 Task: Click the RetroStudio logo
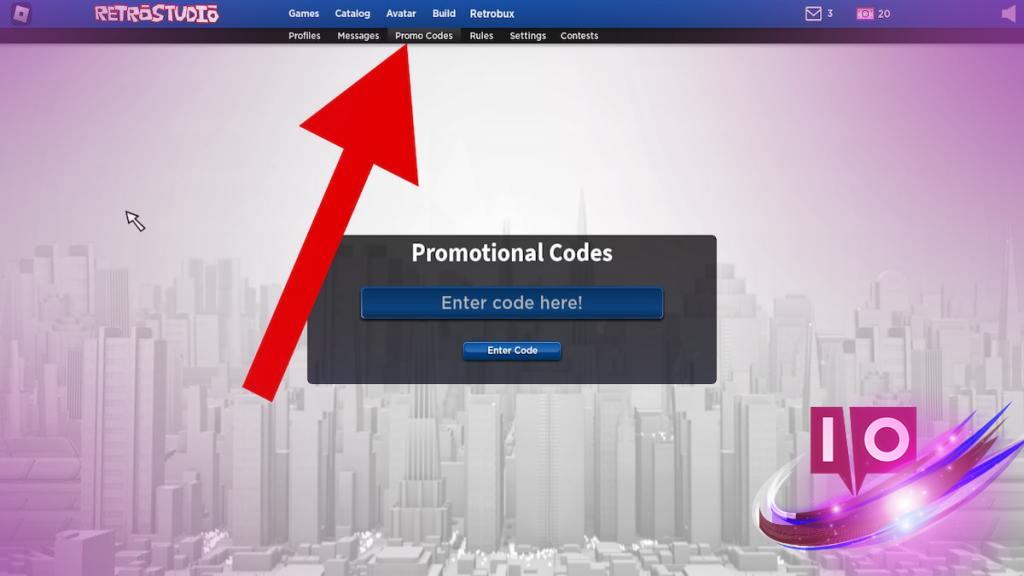(x=157, y=14)
